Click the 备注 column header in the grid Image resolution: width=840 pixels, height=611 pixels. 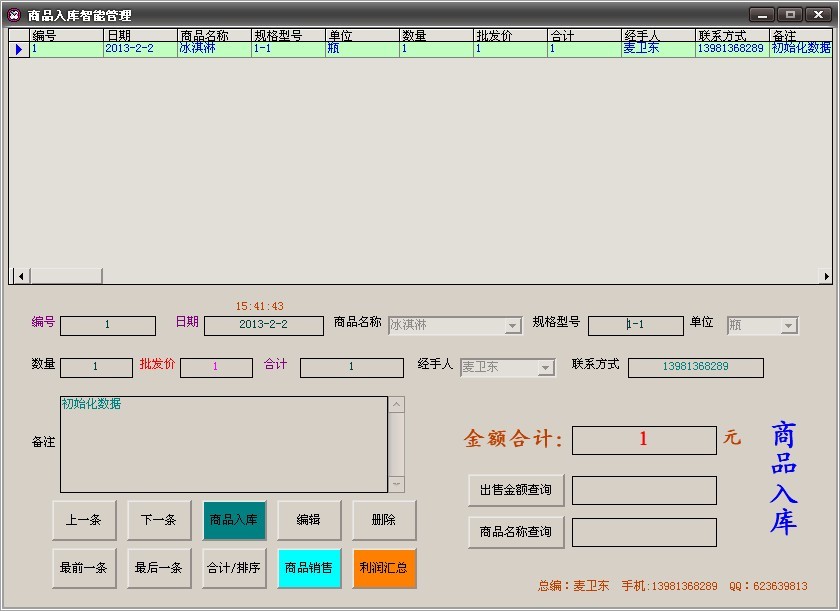coord(800,35)
